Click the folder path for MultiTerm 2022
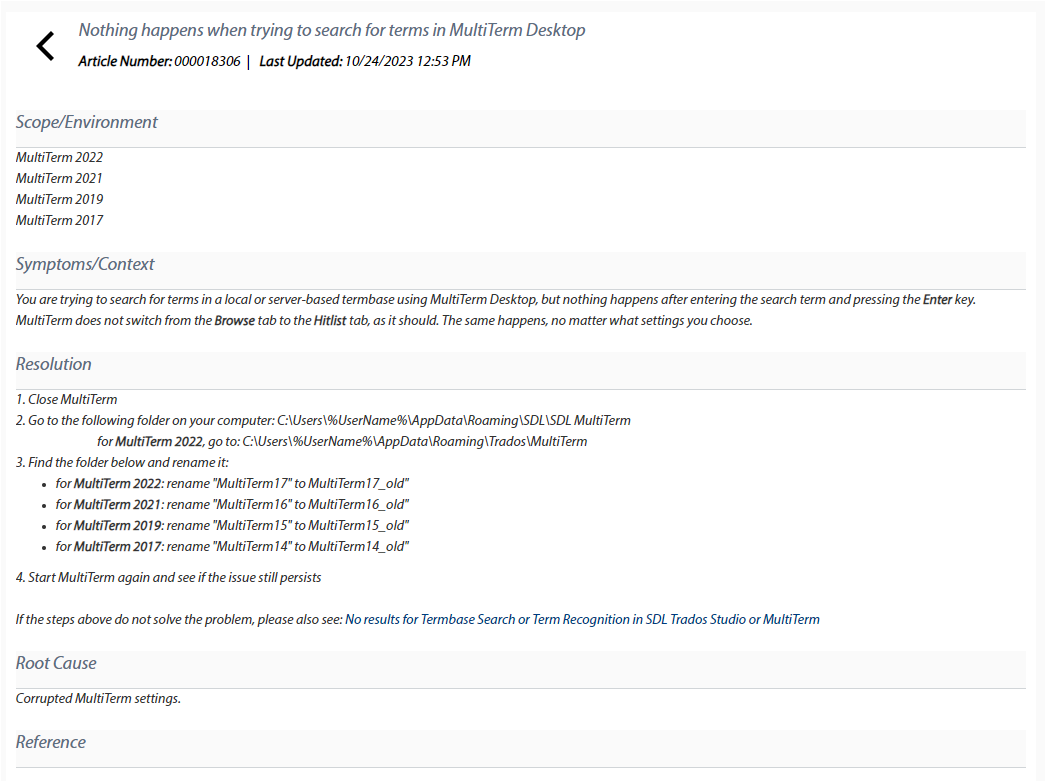The height and width of the screenshot is (782, 1046). pyautogui.click(x=342, y=441)
